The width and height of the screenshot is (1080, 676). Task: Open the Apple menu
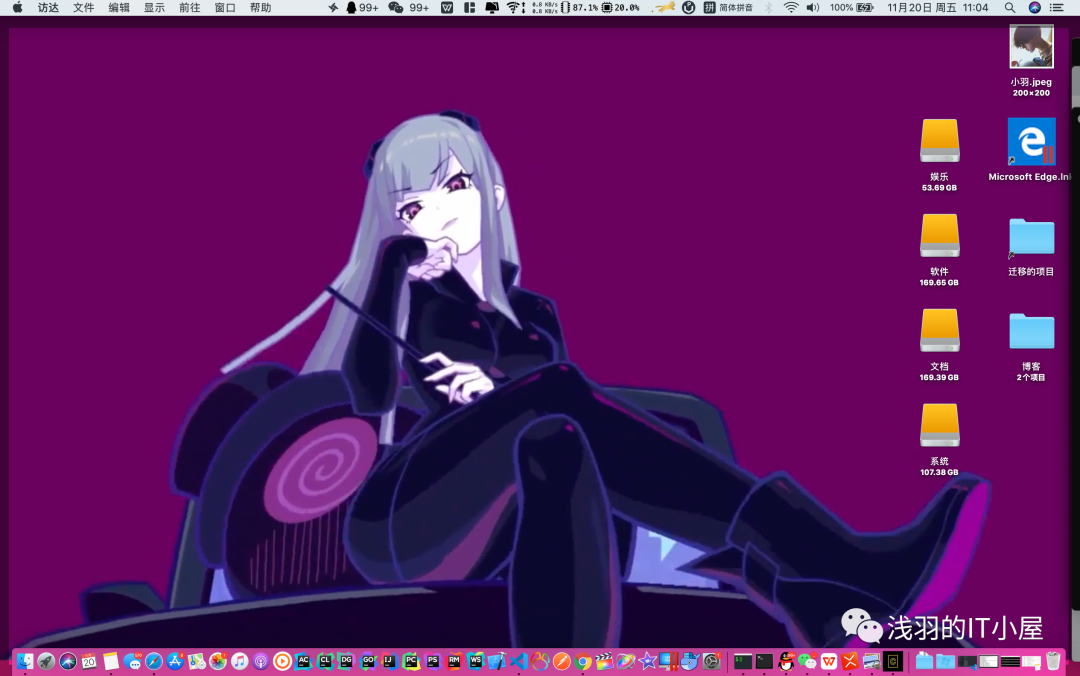17,8
